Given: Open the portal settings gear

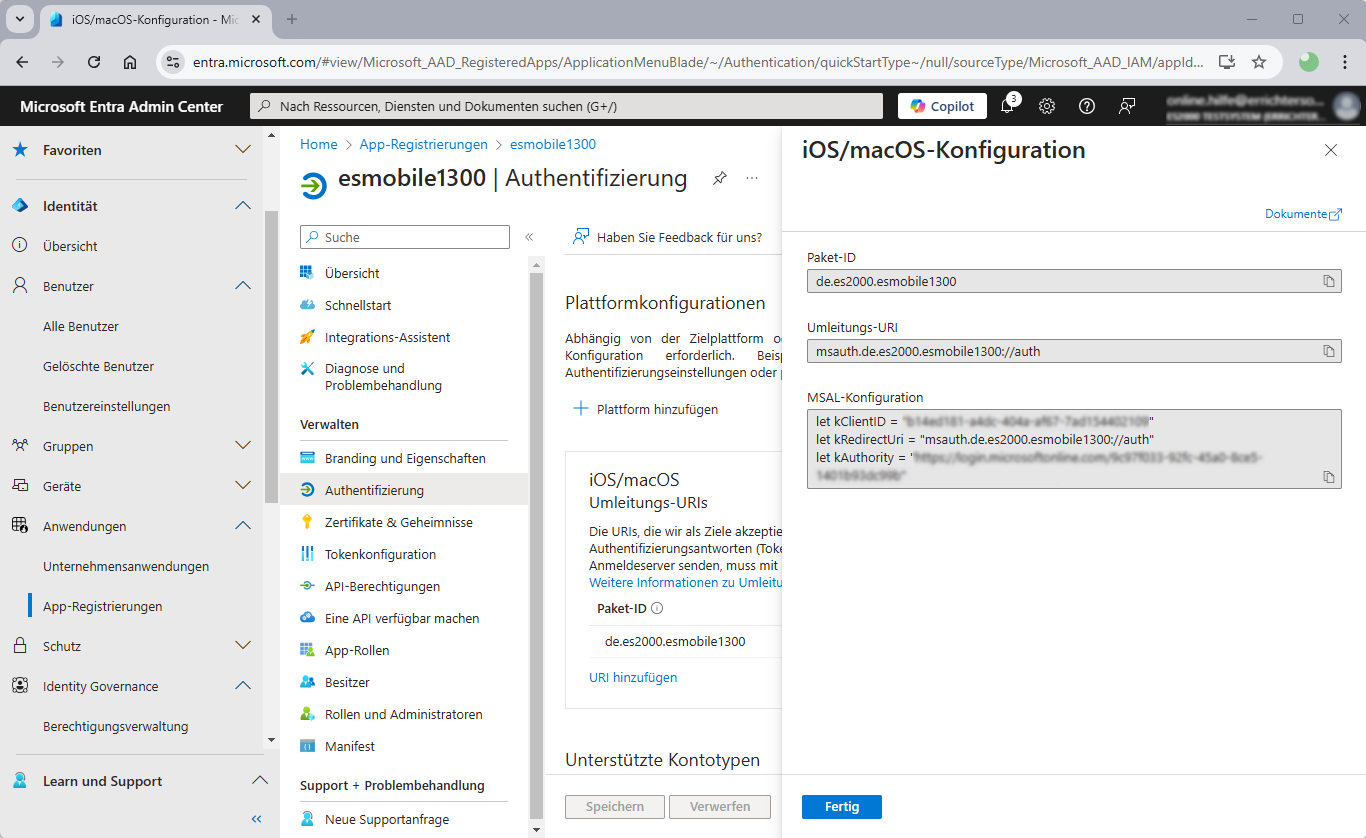Looking at the screenshot, I should point(1047,106).
